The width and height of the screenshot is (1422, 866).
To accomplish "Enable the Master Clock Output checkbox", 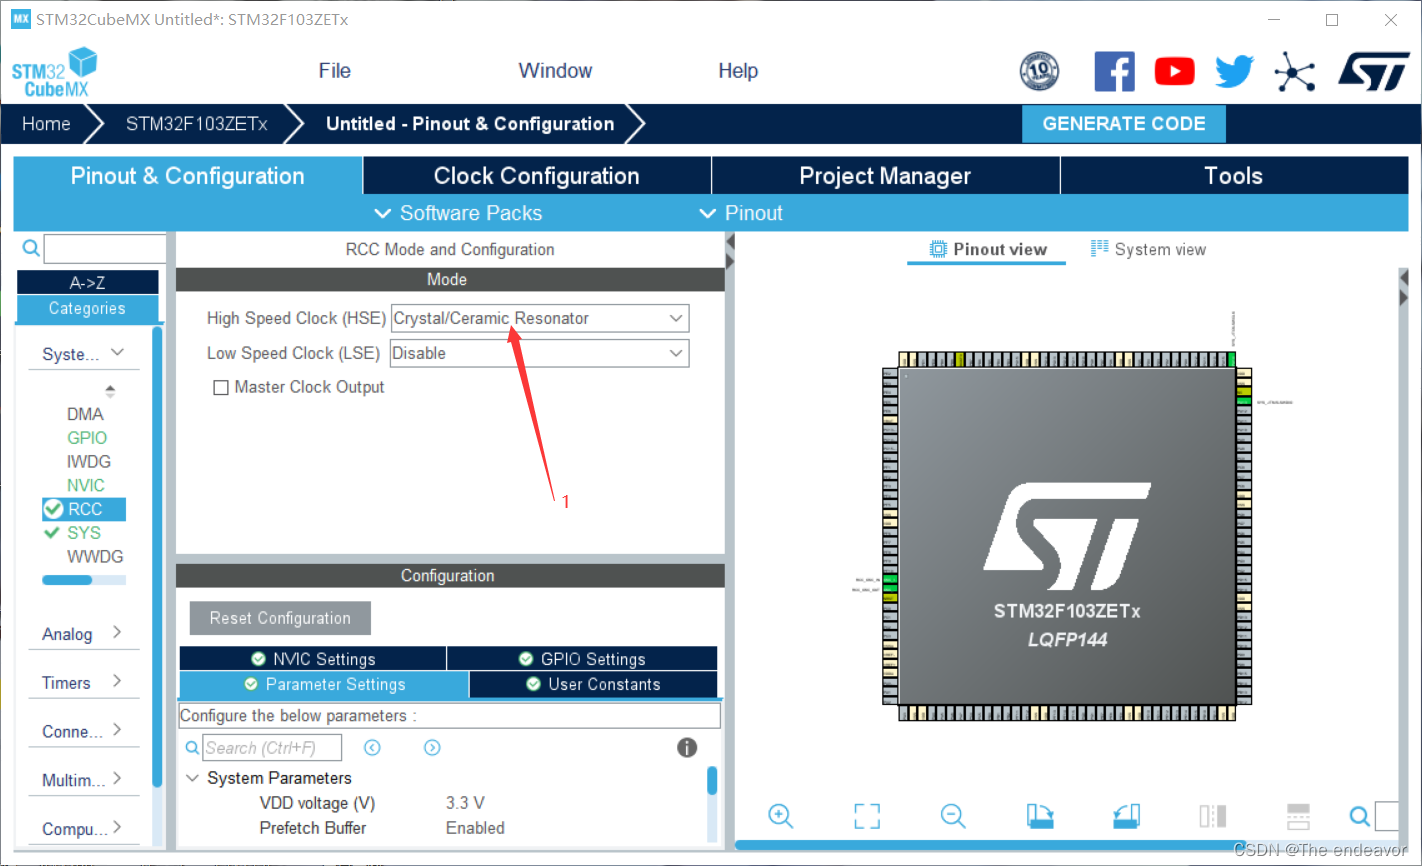I will click(221, 387).
